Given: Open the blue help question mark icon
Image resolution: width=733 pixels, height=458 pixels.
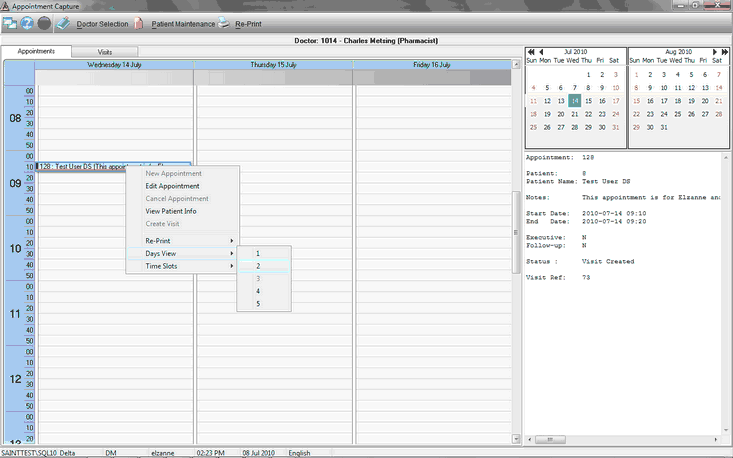Looking at the screenshot, I should [x=27, y=23].
